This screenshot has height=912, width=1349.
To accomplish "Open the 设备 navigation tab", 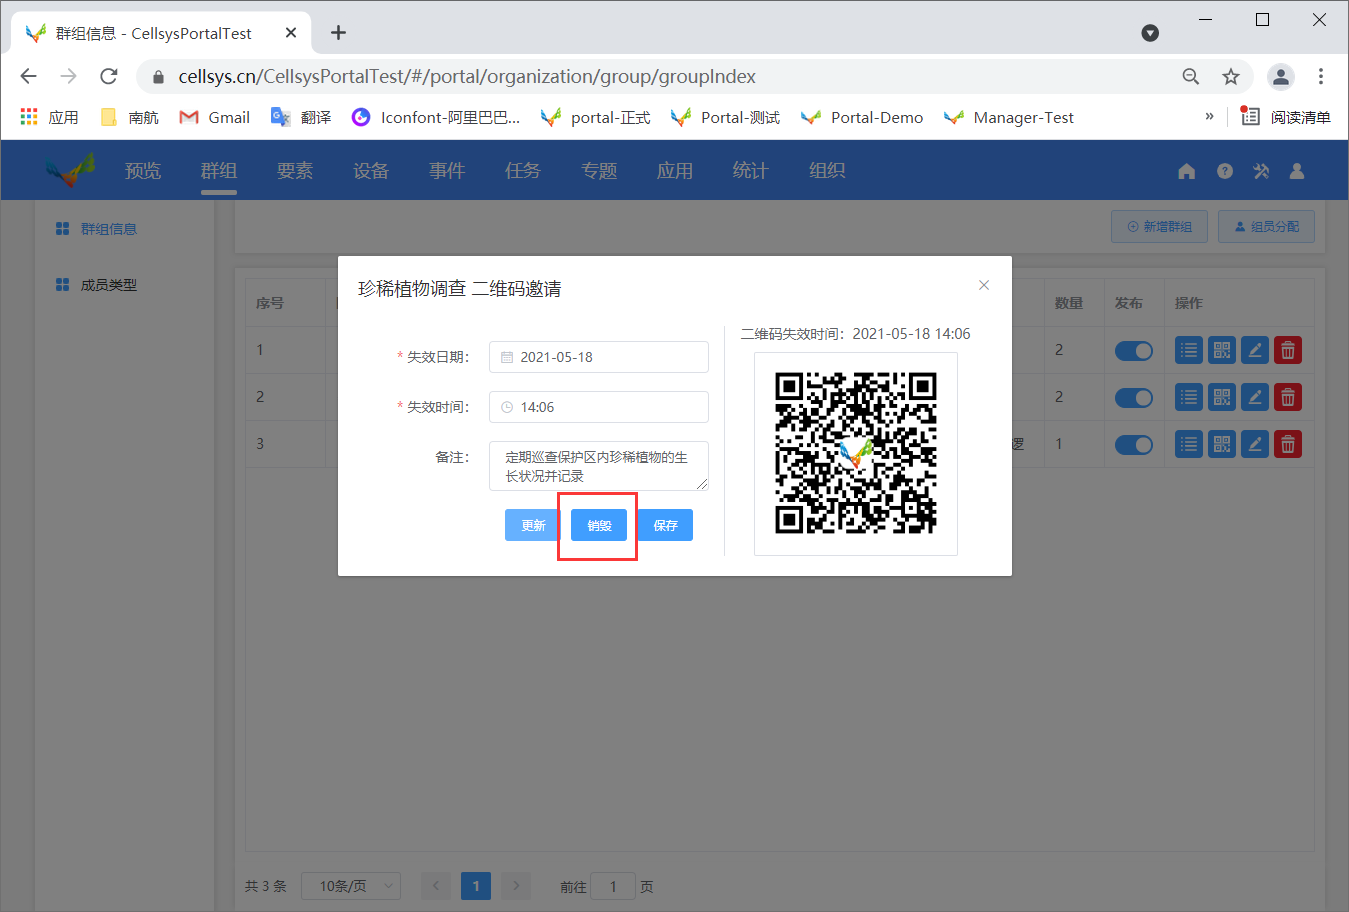I will 371,171.
